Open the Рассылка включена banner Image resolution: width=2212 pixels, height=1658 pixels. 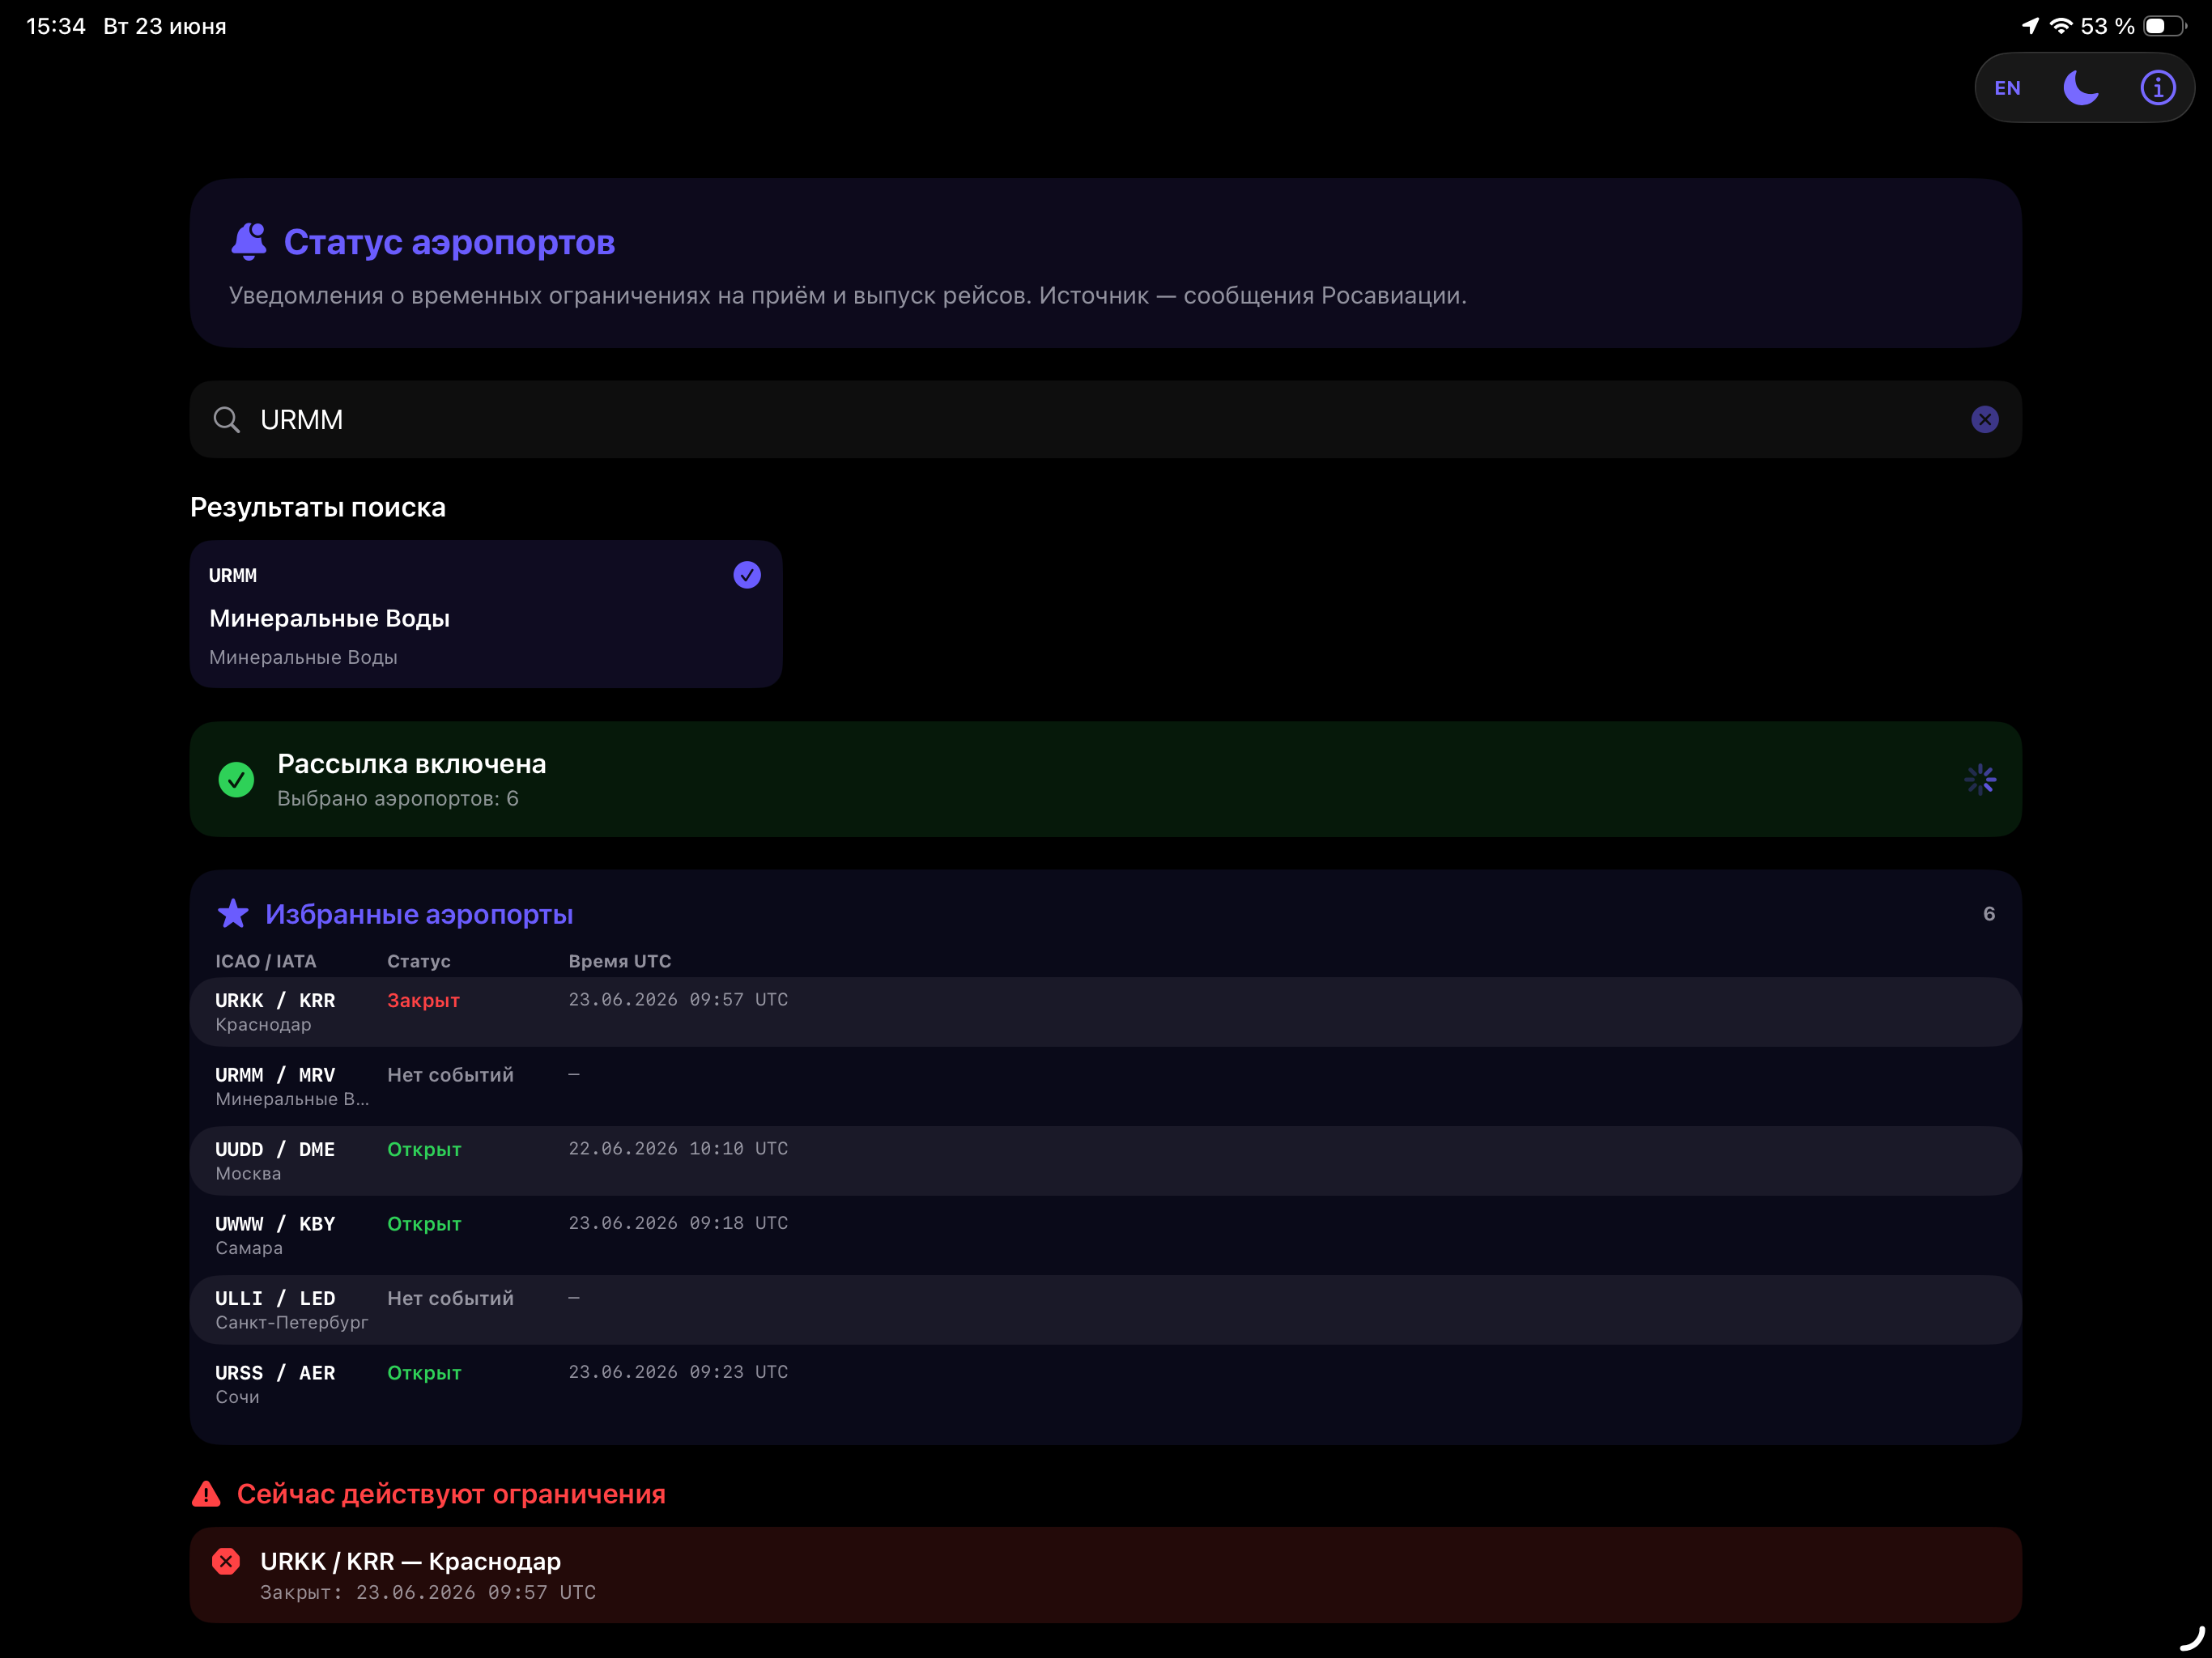point(1105,779)
